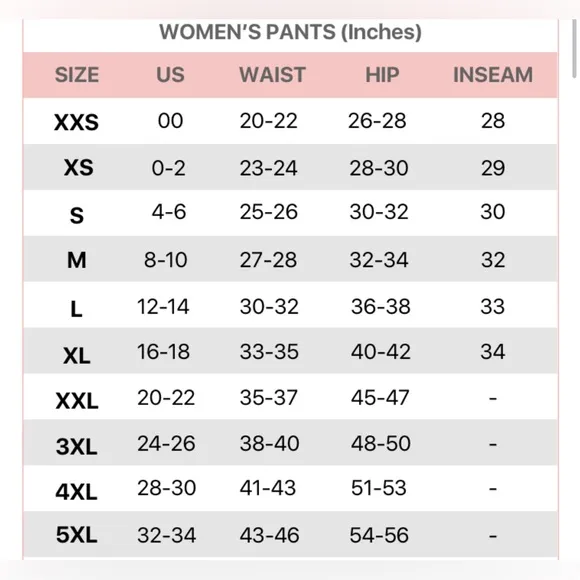Click the INSEAM column header

[x=493, y=75]
